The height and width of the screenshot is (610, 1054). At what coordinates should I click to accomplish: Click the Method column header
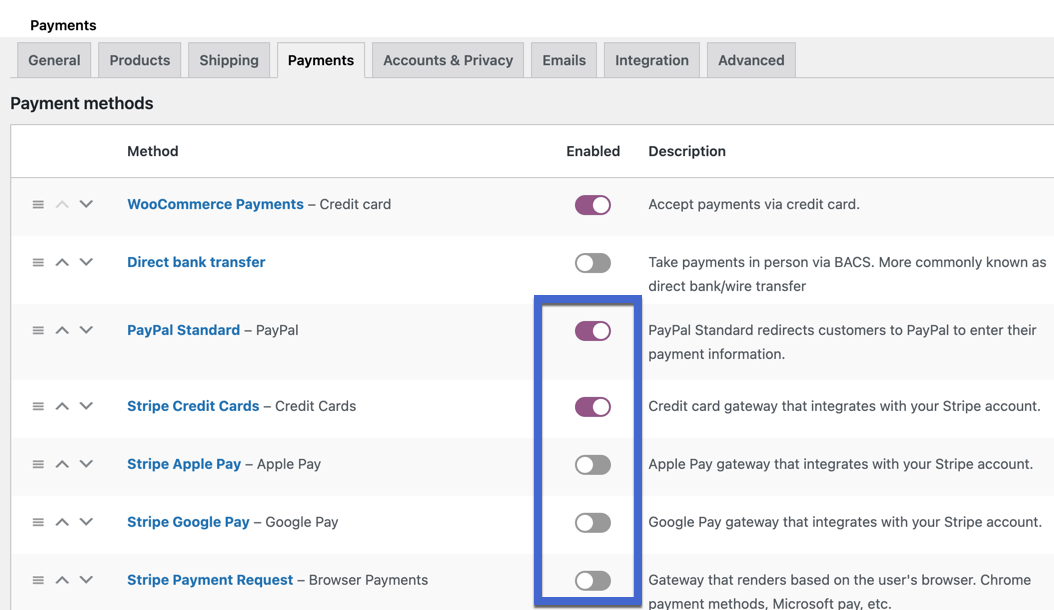pyautogui.click(x=153, y=151)
